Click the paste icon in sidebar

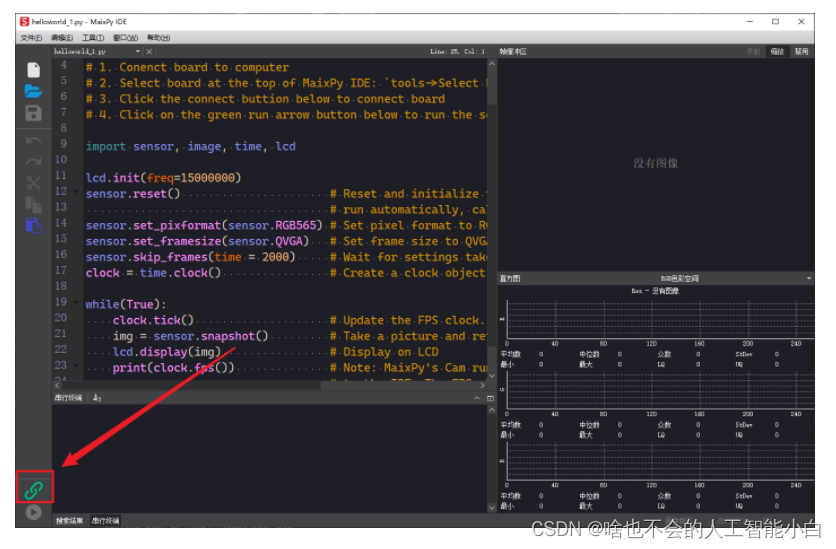pyautogui.click(x=33, y=225)
